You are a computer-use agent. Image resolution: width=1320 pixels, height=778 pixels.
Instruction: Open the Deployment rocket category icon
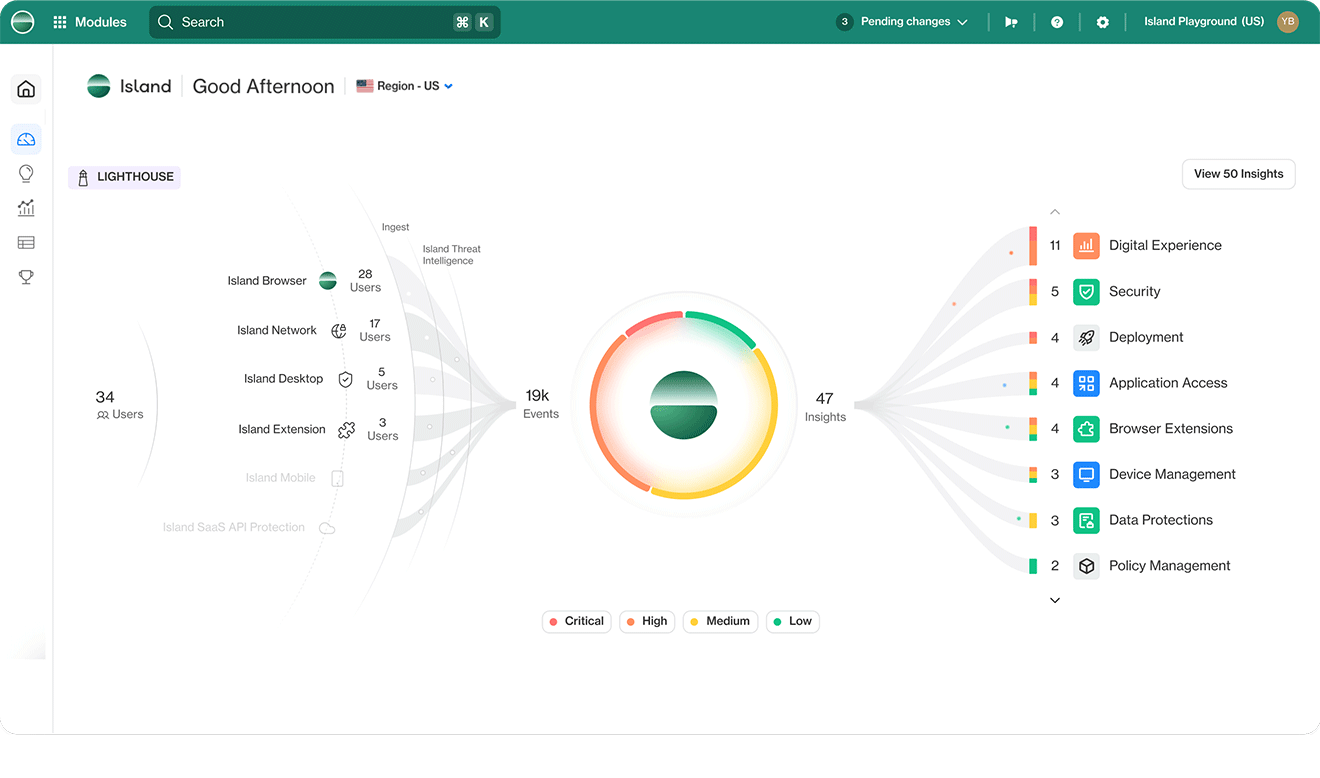click(1086, 338)
